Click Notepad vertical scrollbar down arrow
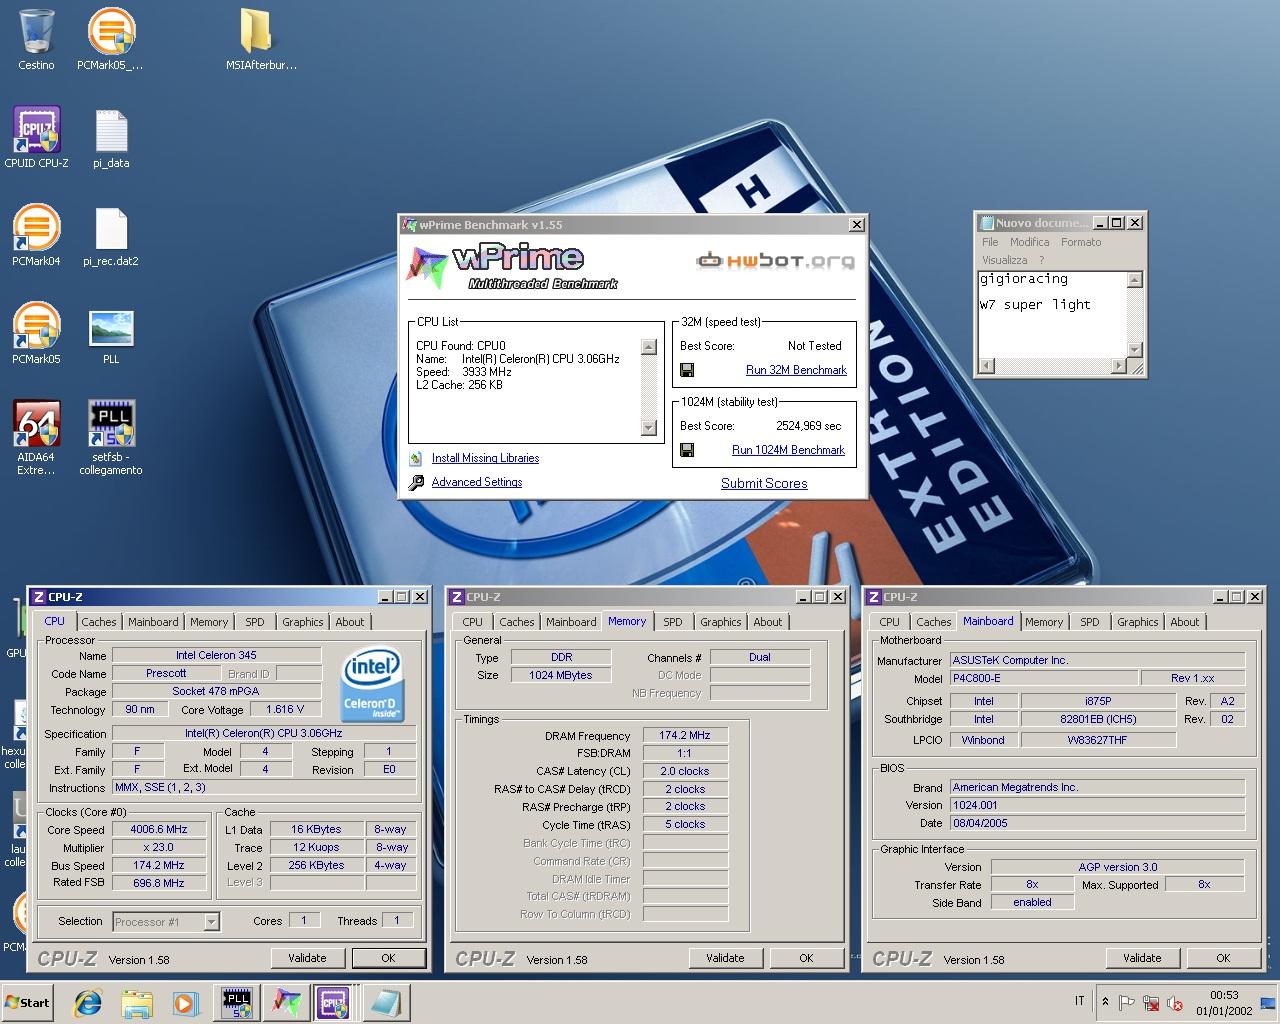 point(1134,349)
